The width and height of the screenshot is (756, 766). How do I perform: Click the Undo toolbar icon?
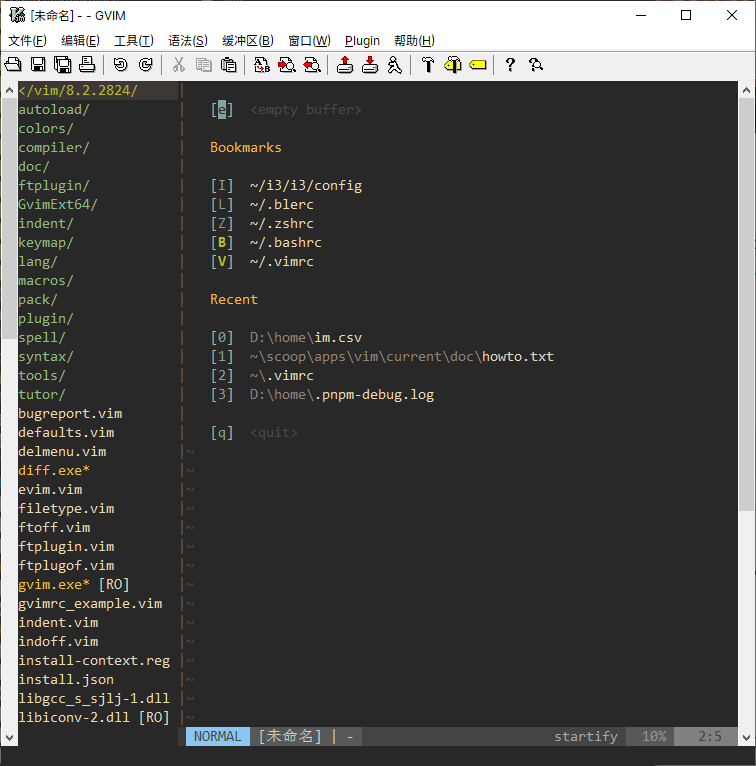tap(120, 64)
